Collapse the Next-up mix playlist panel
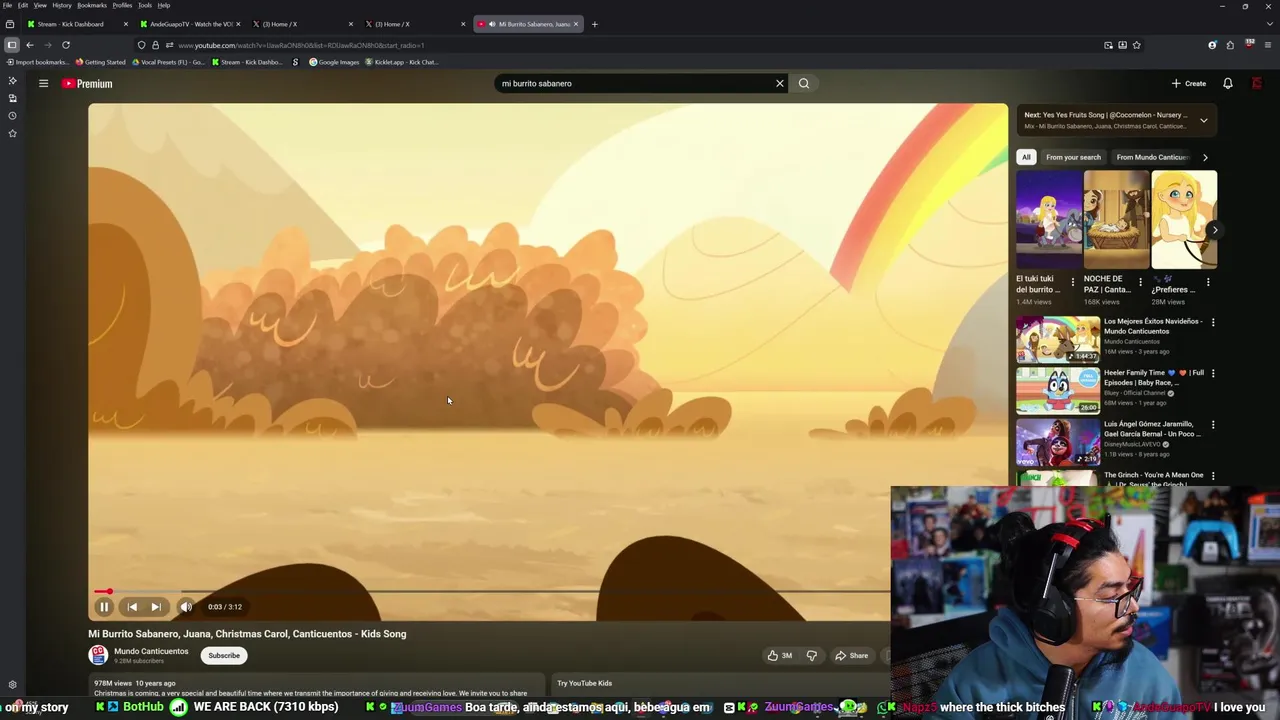The width and height of the screenshot is (1280, 720). [1204, 120]
